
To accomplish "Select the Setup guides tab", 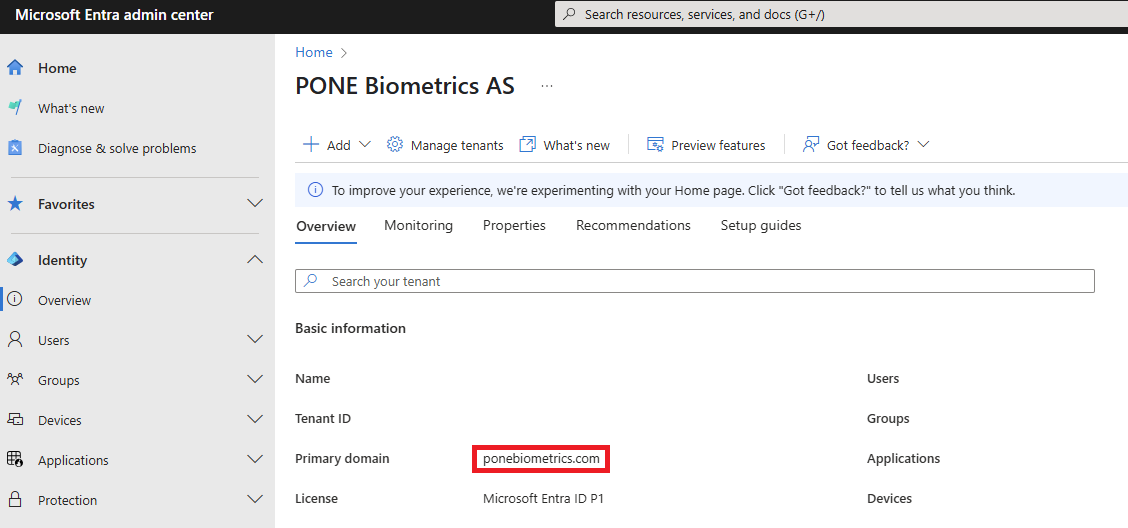I will [761, 225].
